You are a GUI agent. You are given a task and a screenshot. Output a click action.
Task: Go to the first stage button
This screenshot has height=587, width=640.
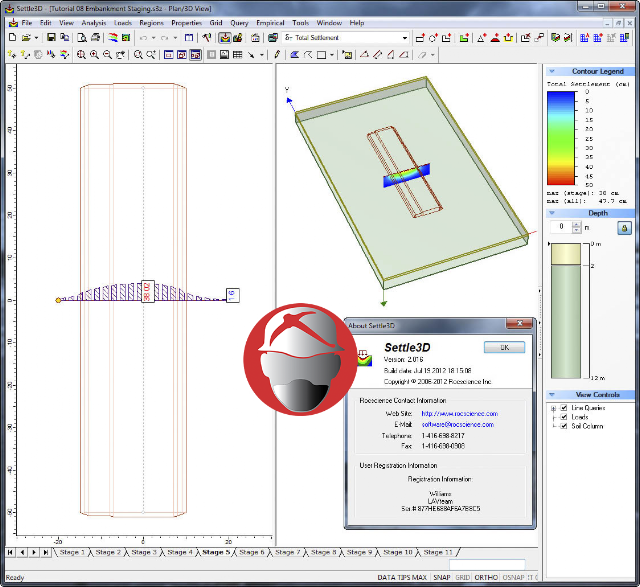tap(11, 552)
